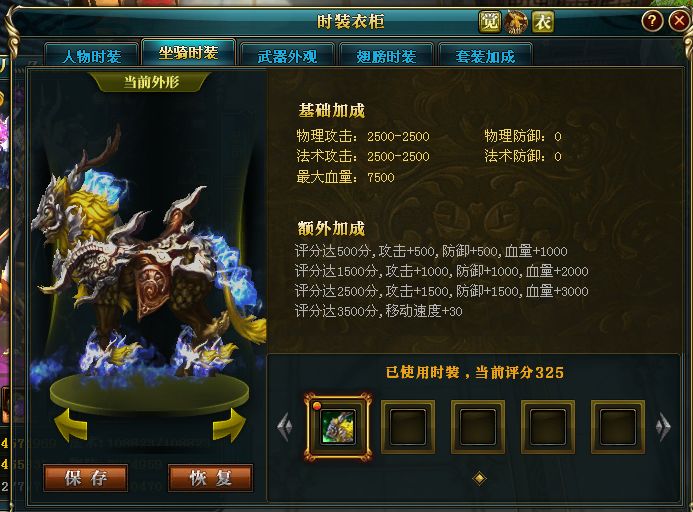This screenshot has height=512, width=693.
Task: Click the 保存 save button
Action: coord(86,478)
